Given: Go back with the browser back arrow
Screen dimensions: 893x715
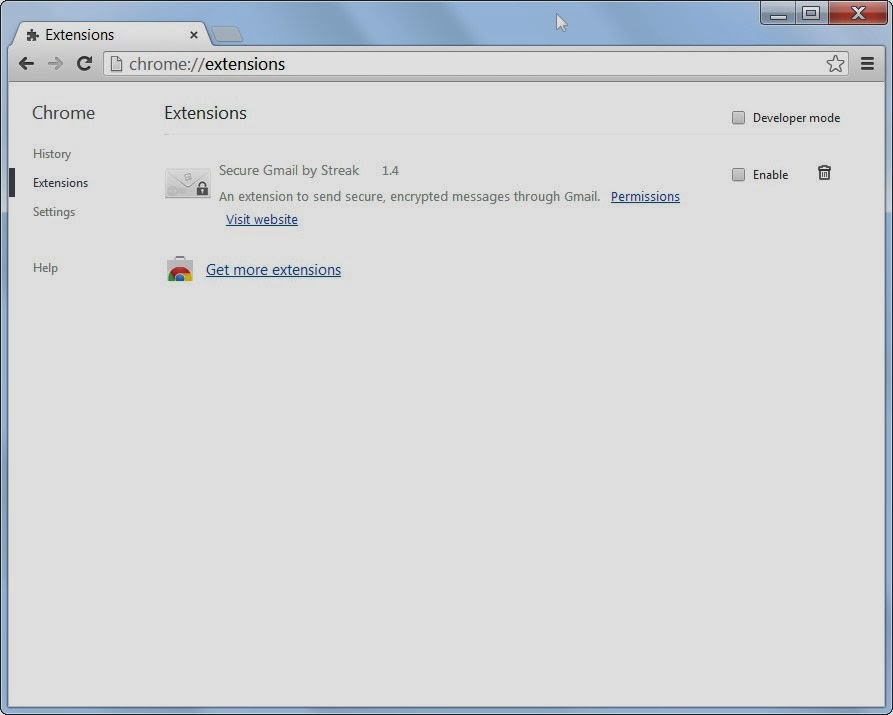Looking at the screenshot, I should click(x=26, y=64).
